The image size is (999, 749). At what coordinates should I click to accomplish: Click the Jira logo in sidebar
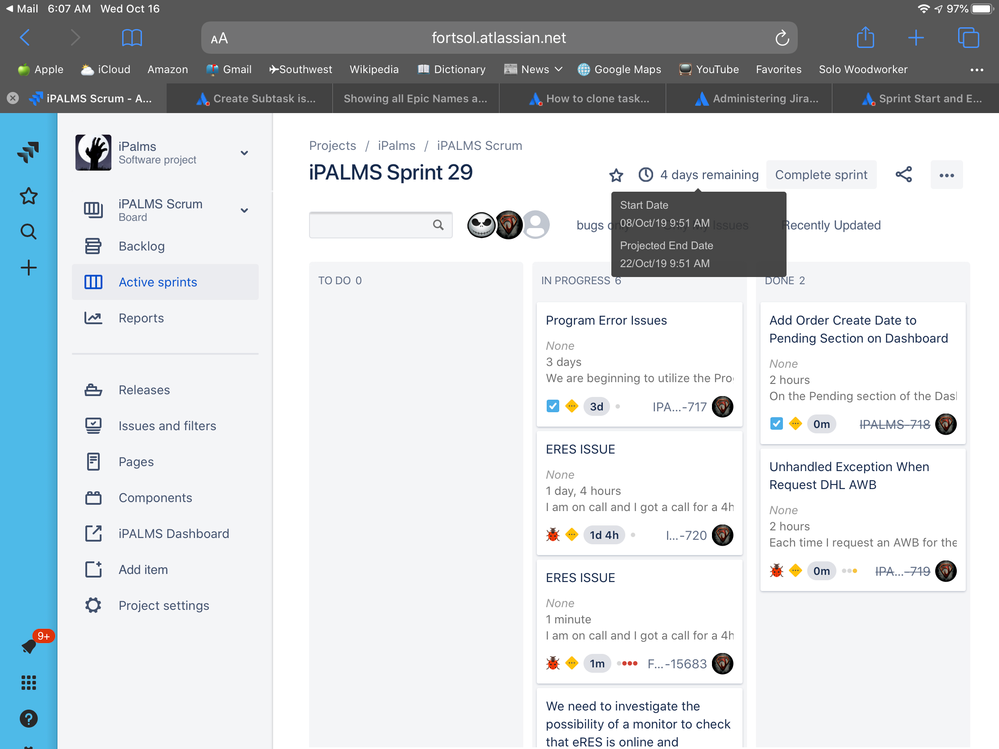[x=28, y=152]
